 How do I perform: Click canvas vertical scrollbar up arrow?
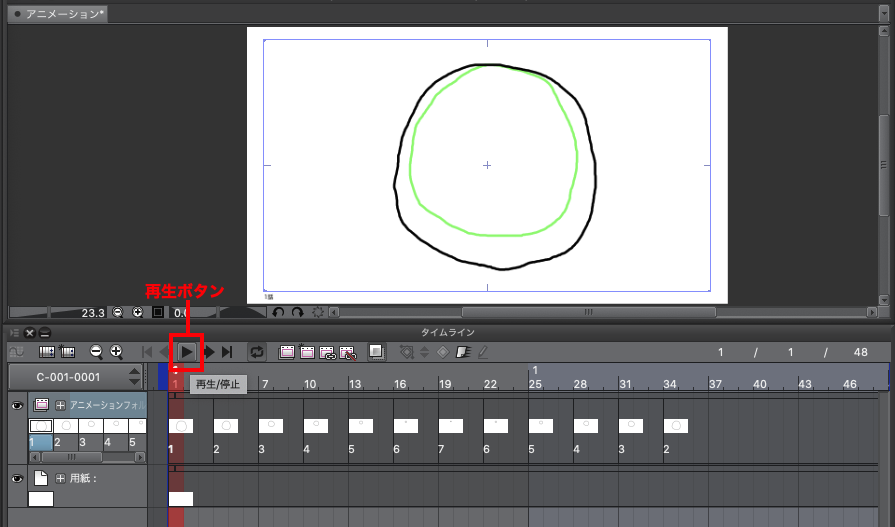[x=884, y=31]
